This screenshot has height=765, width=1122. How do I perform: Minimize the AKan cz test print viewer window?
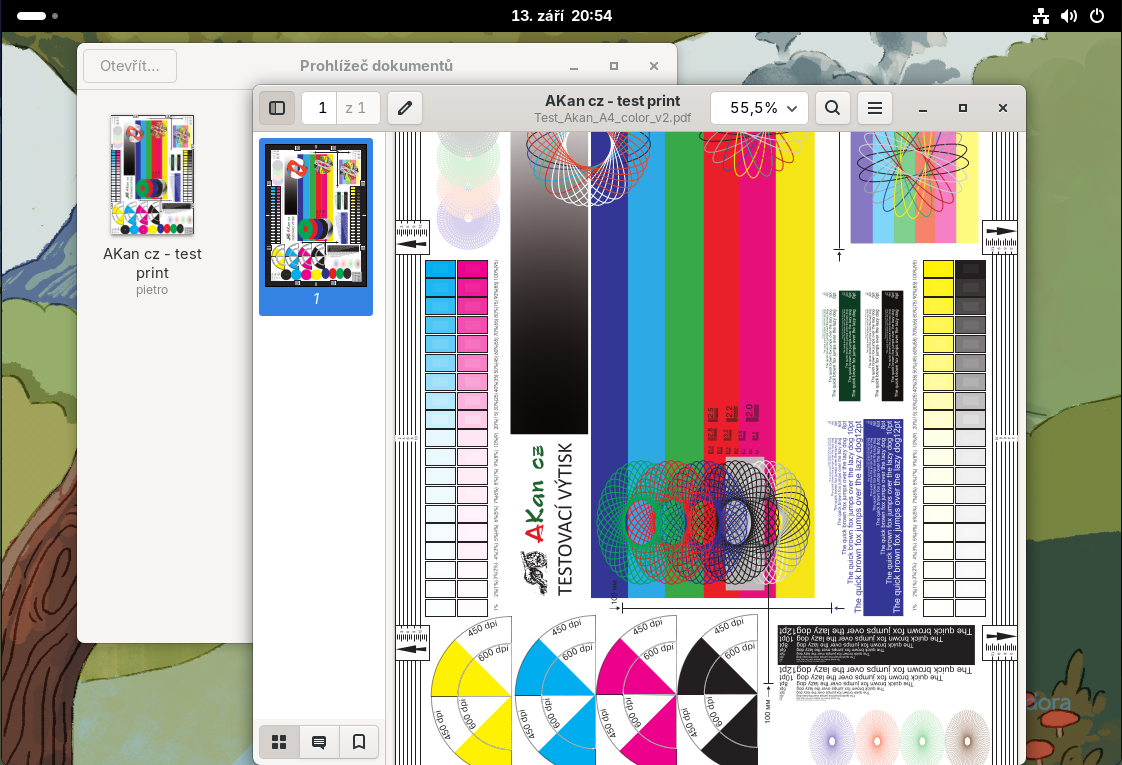(x=923, y=108)
